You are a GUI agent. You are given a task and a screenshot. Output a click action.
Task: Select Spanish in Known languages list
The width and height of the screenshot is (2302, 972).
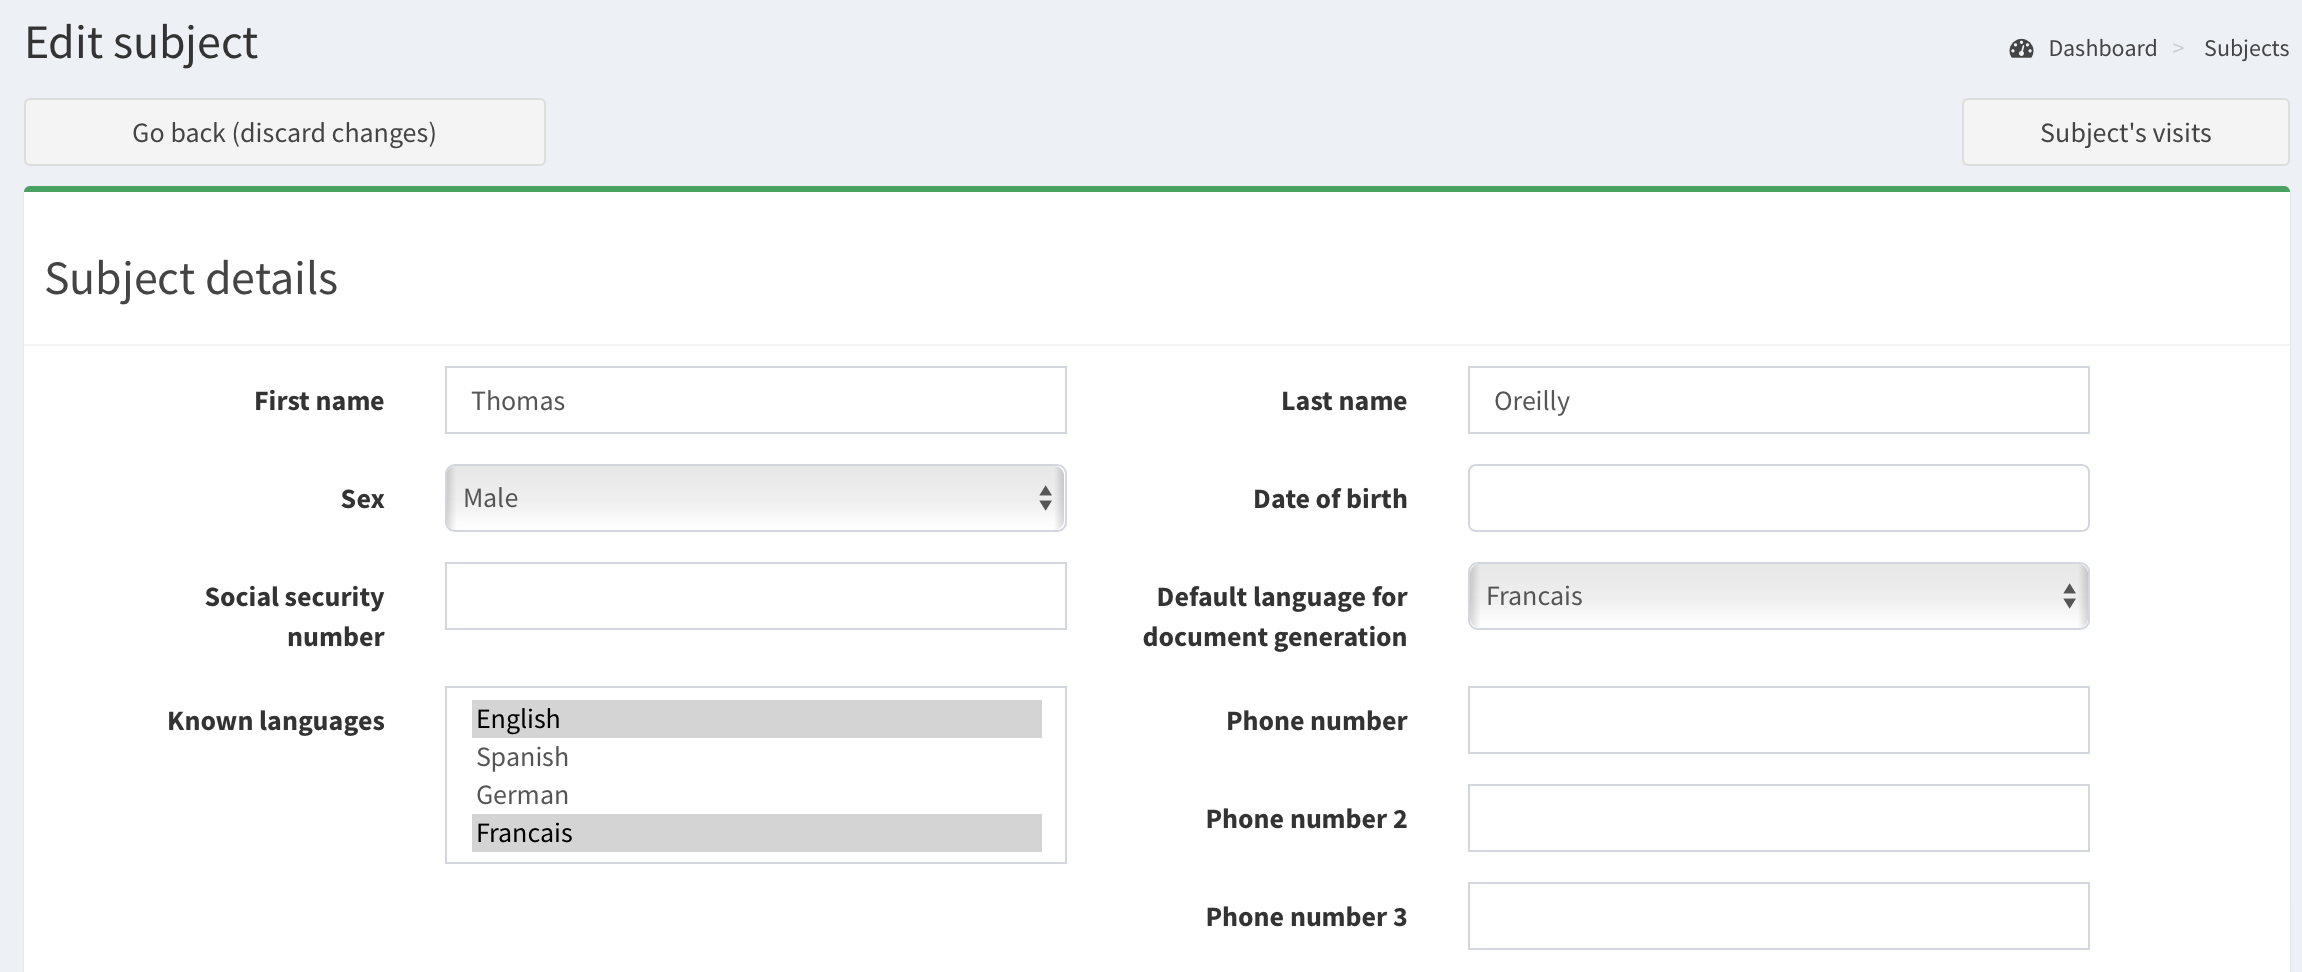click(756, 757)
